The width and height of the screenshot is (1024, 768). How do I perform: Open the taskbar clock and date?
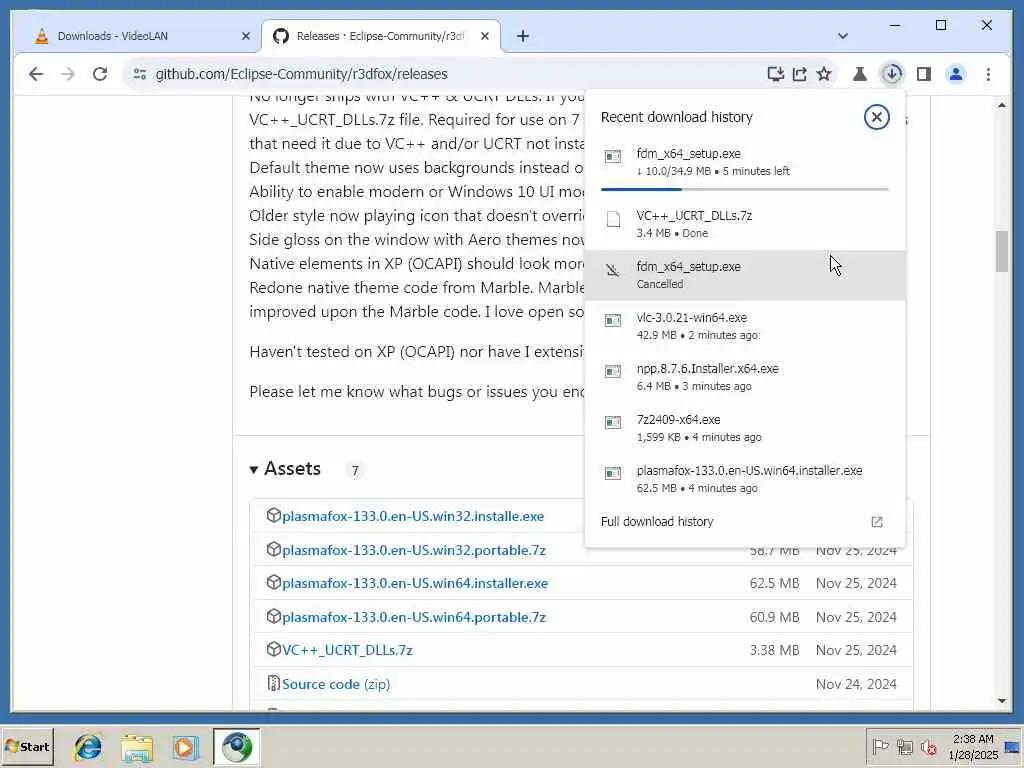[973, 747]
